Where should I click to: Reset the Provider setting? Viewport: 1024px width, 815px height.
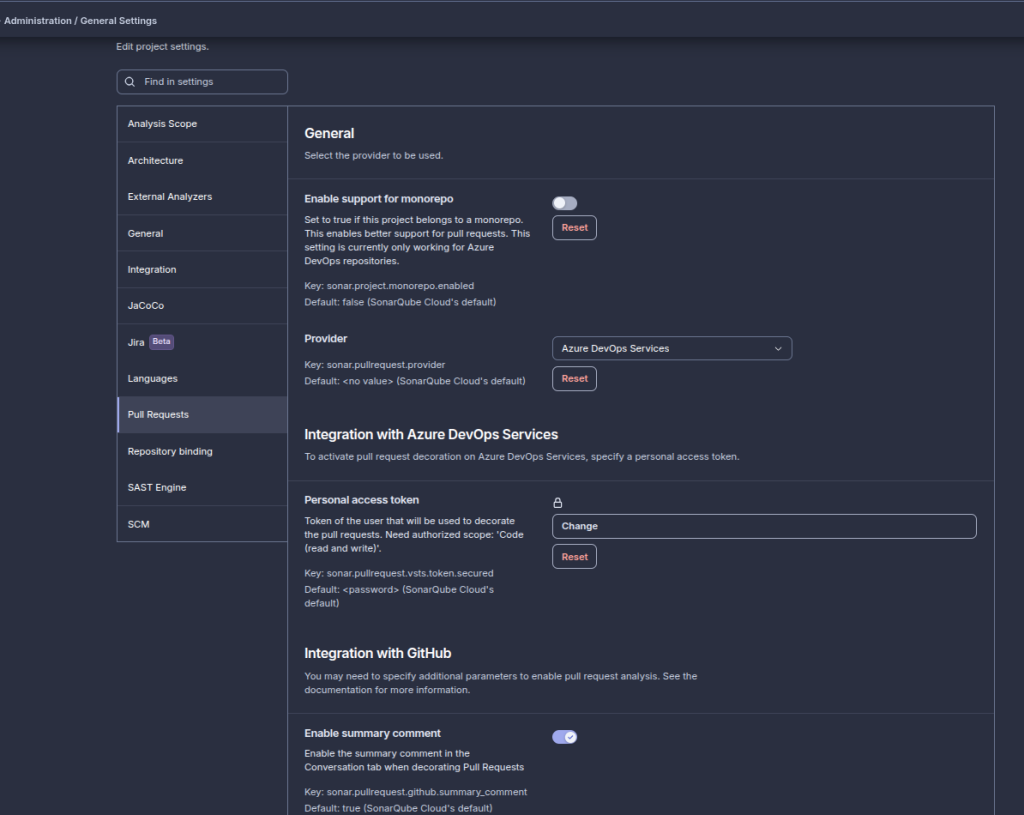click(574, 379)
